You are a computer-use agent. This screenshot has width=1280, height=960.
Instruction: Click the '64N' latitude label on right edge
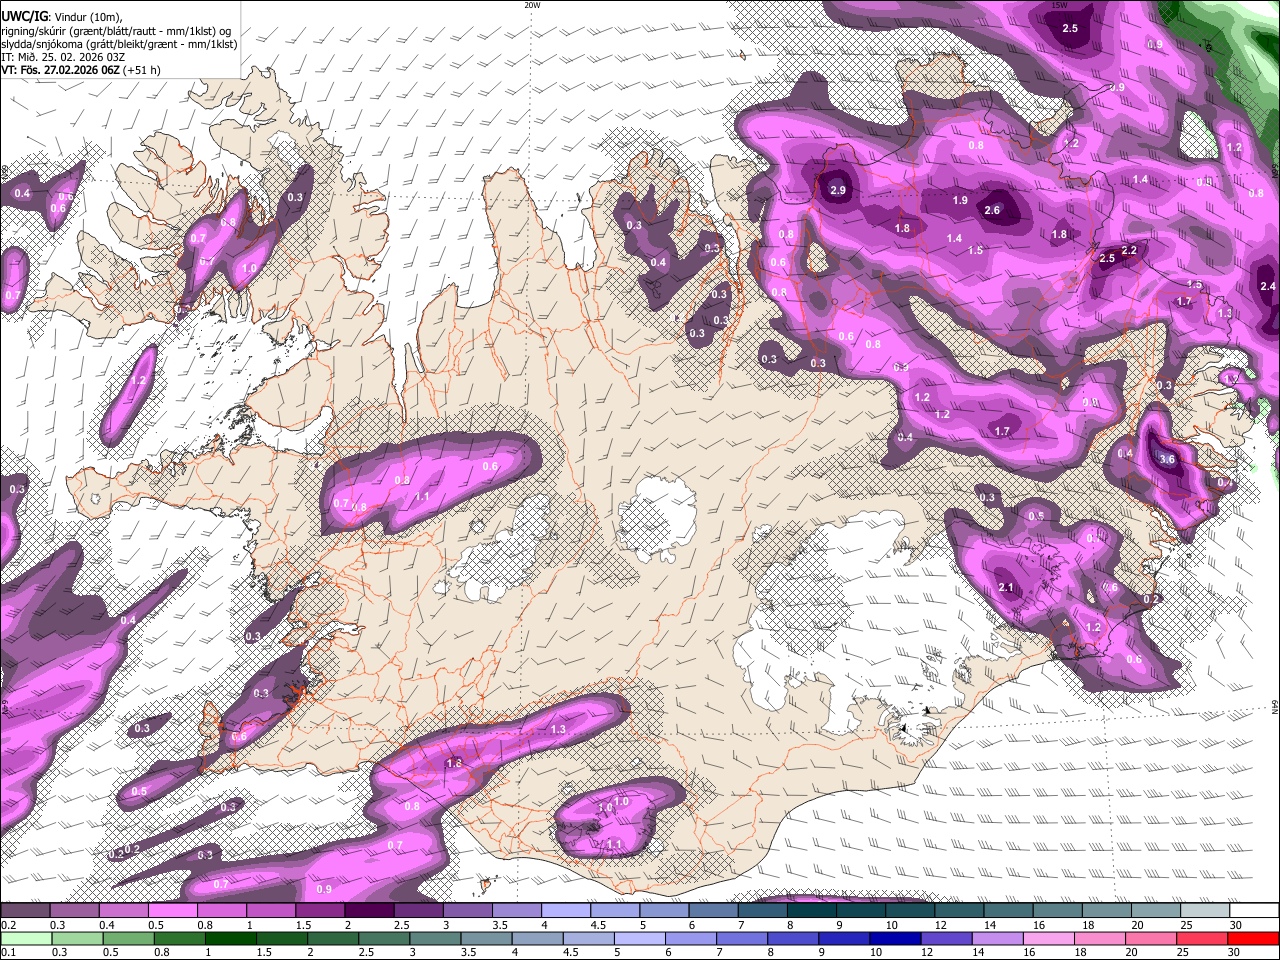1275,707
